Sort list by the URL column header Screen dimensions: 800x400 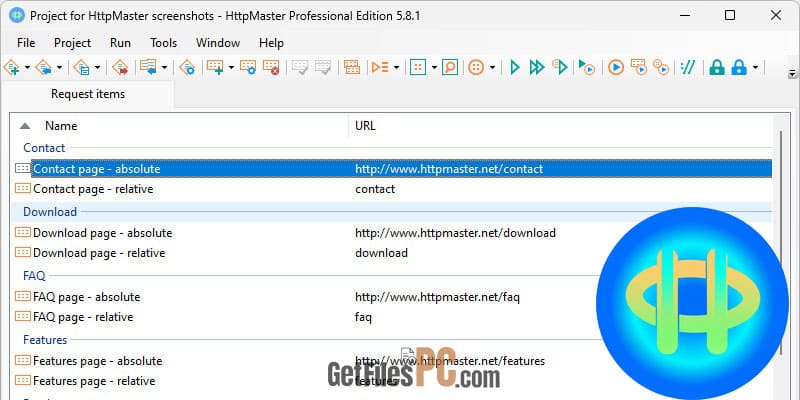[x=365, y=126]
